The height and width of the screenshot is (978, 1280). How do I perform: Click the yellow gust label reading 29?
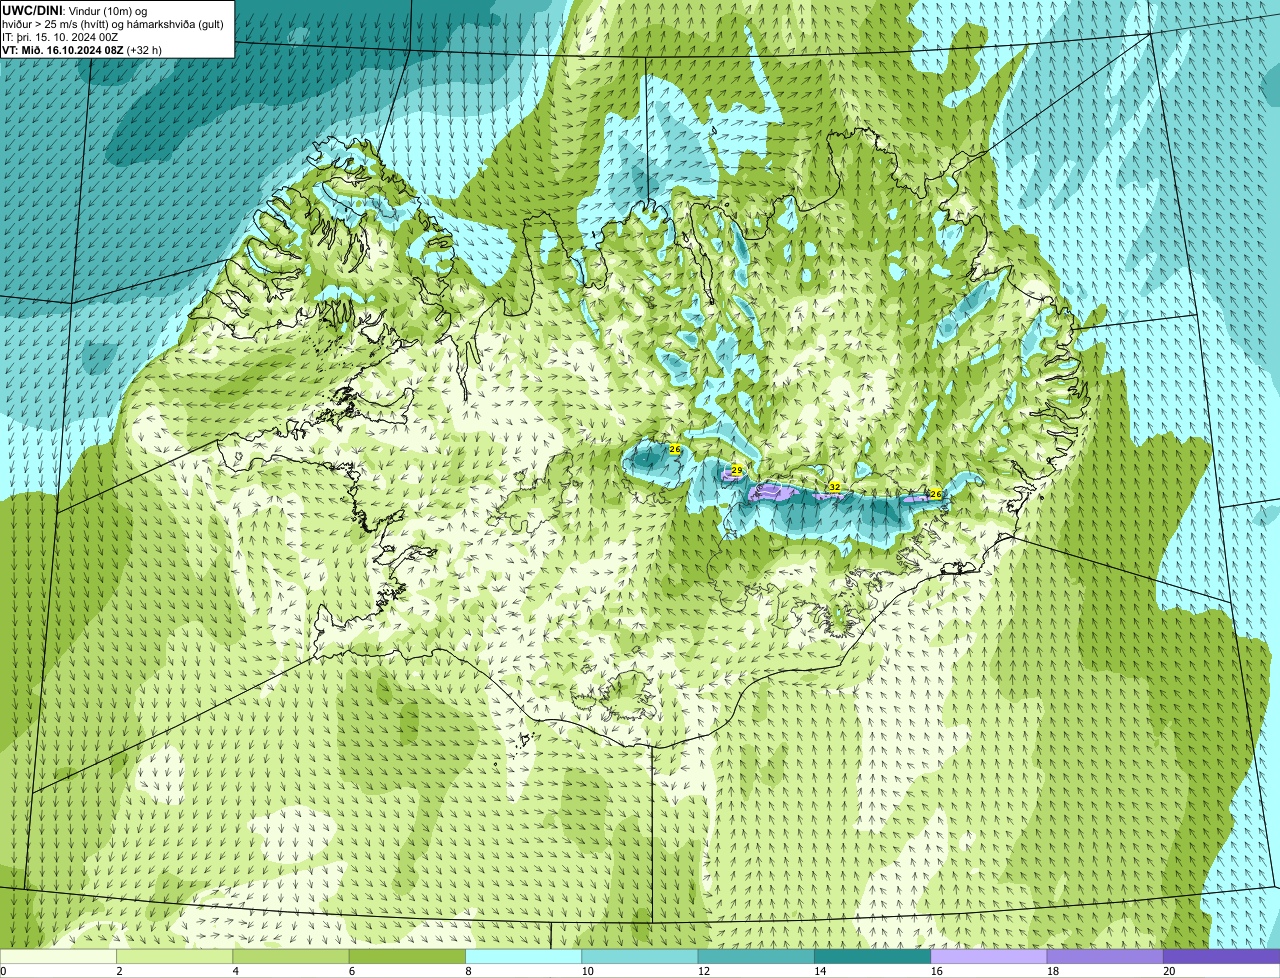737,470
